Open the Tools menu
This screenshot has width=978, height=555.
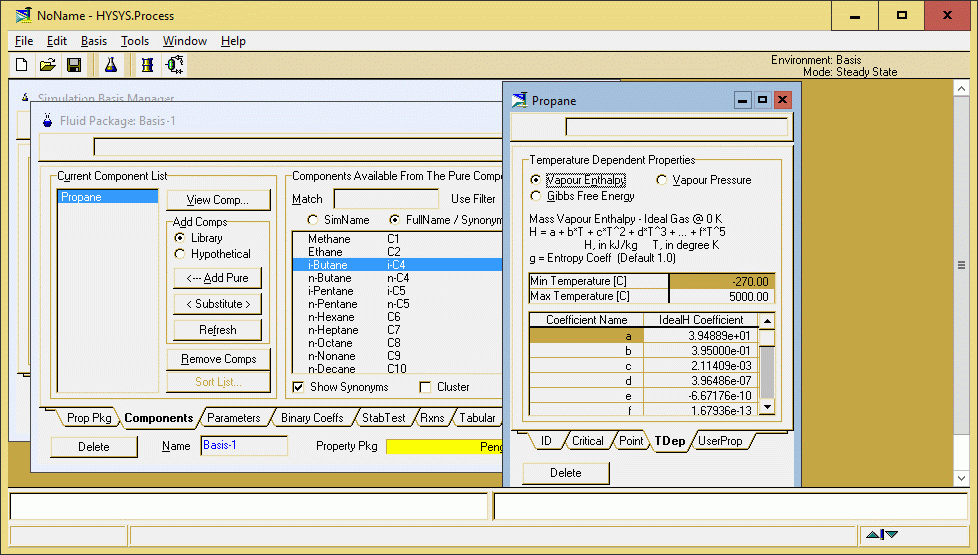coord(135,41)
